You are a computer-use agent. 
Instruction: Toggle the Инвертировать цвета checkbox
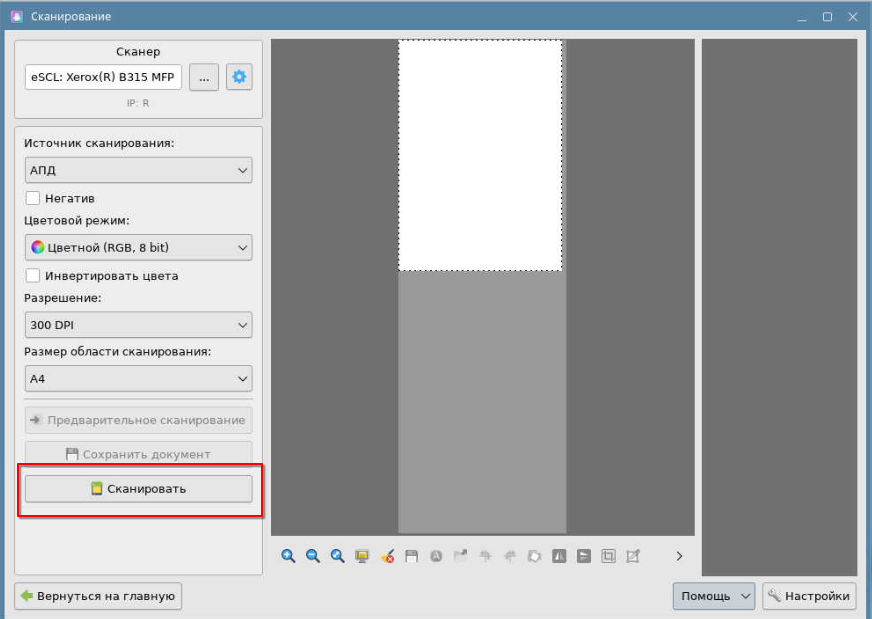tap(33, 275)
